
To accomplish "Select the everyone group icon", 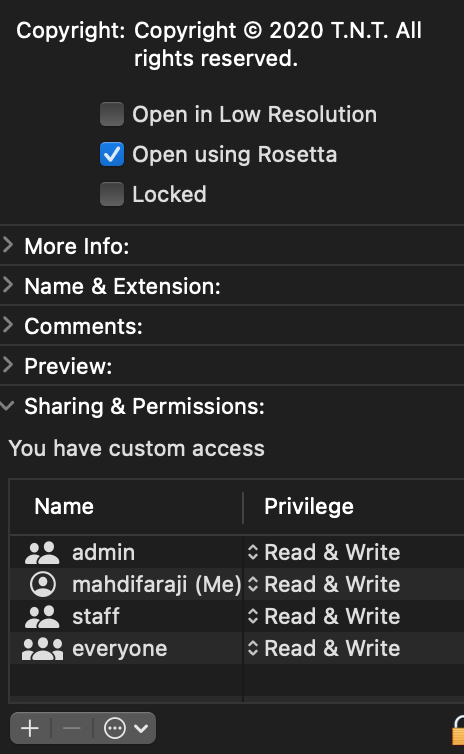I will point(42,649).
